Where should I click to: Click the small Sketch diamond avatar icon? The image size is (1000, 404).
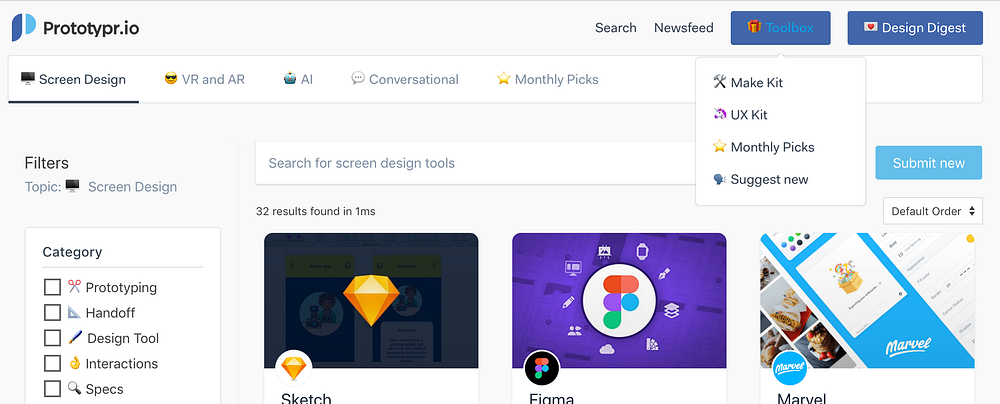(x=293, y=368)
